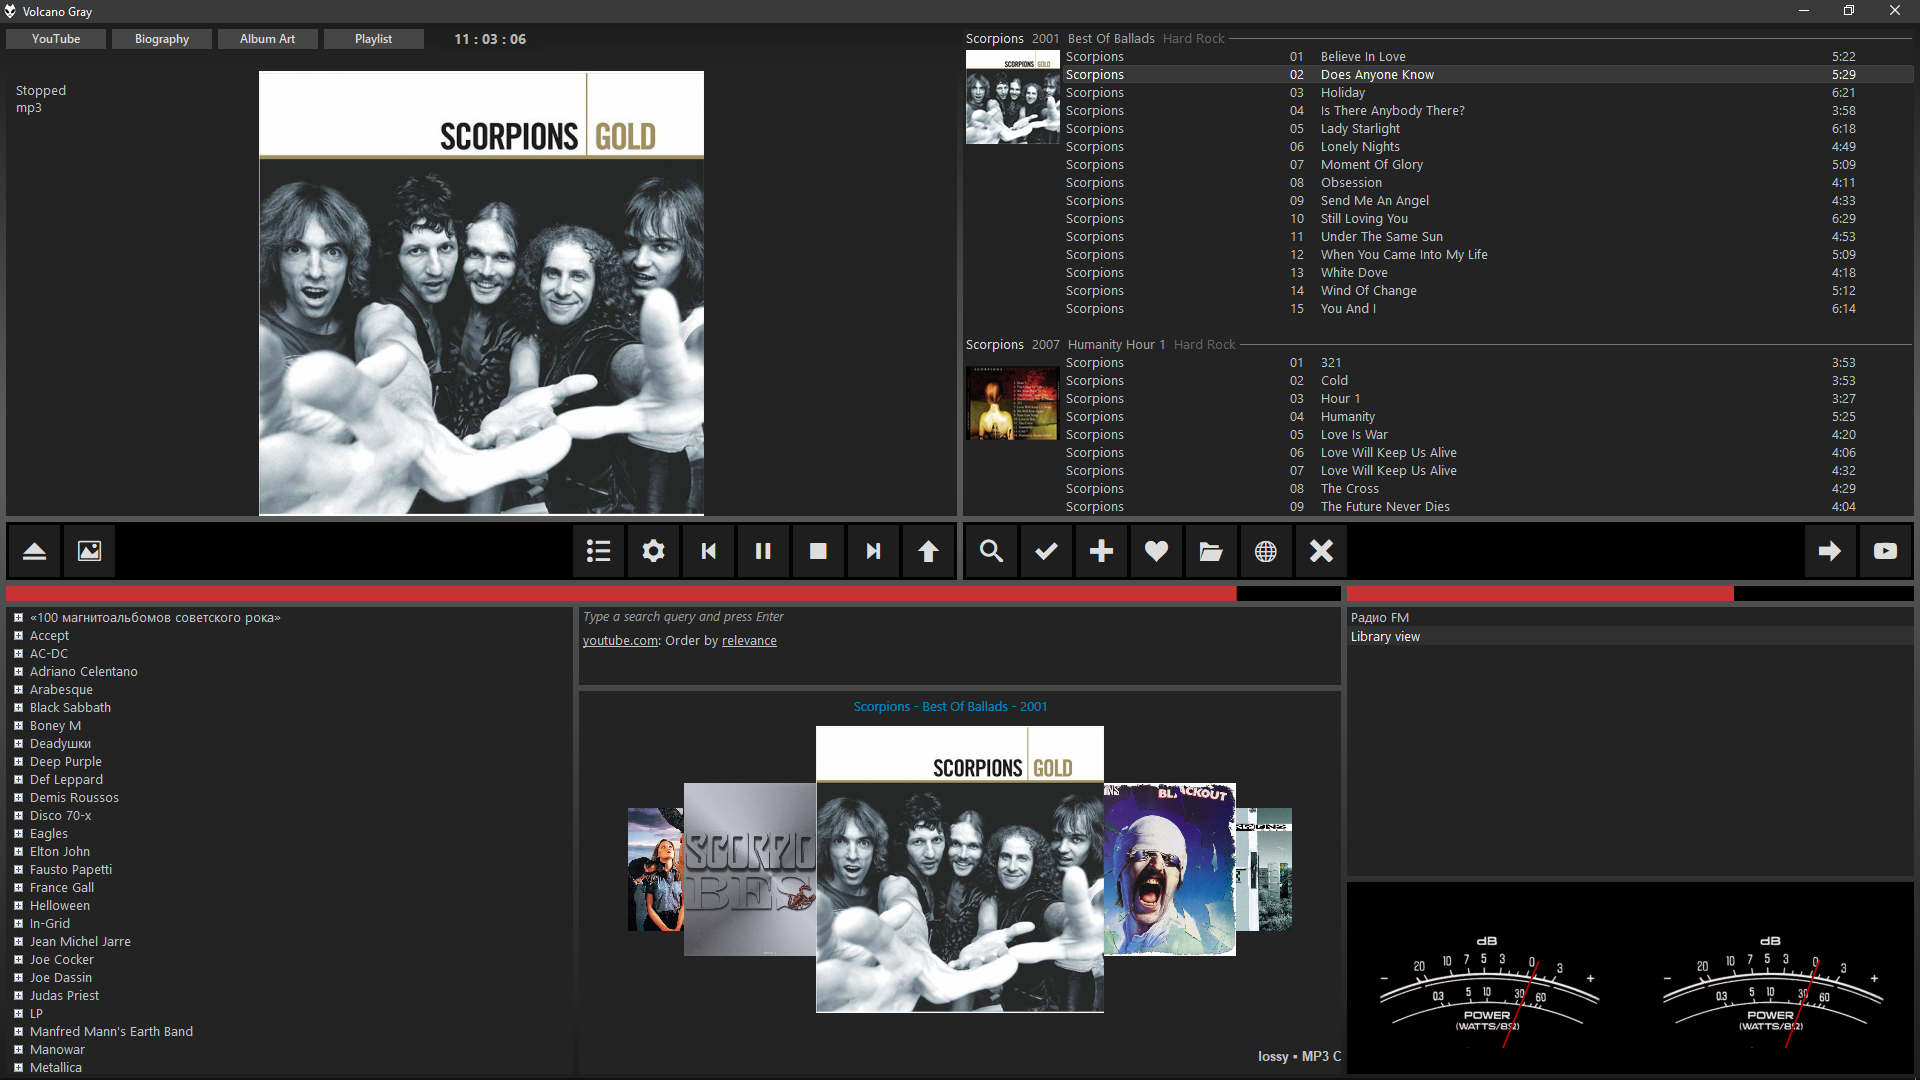This screenshot has height=1080, width=1920.
Task: Switch to the Biography tab
Action: pos(161,39)
